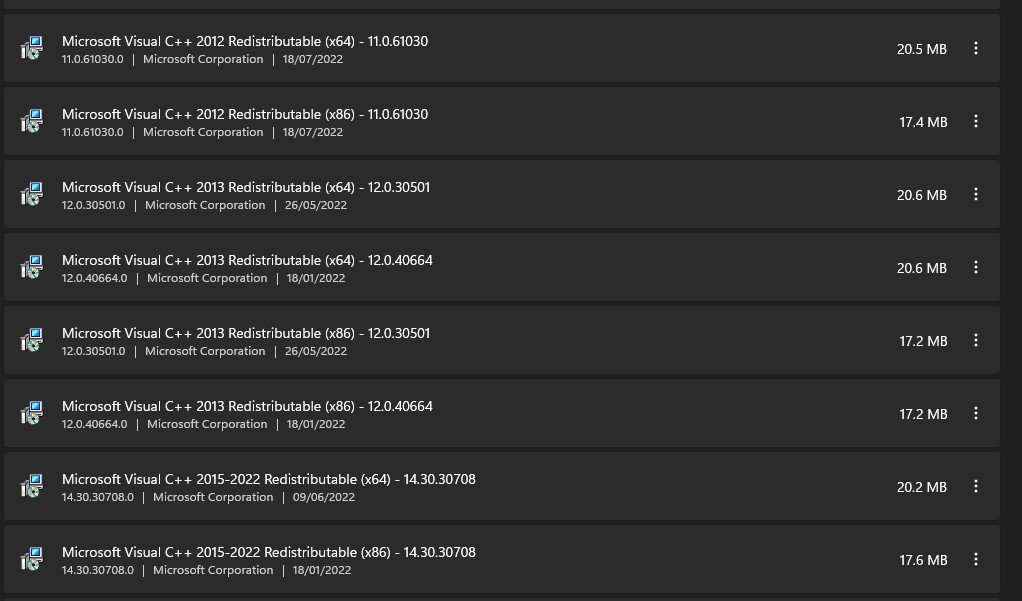Open three-dot menu for 2015-2022 Redistributable (x64)
Screen dimensions: 1022x601
[x=975, y=486]
